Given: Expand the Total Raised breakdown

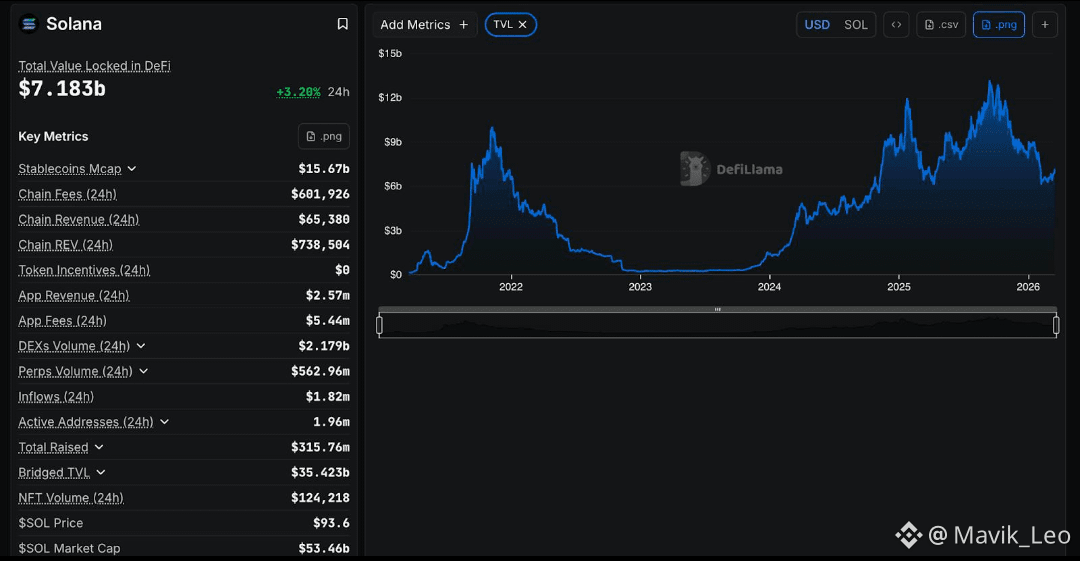Looking at the screenshot, I should (99, 447).
